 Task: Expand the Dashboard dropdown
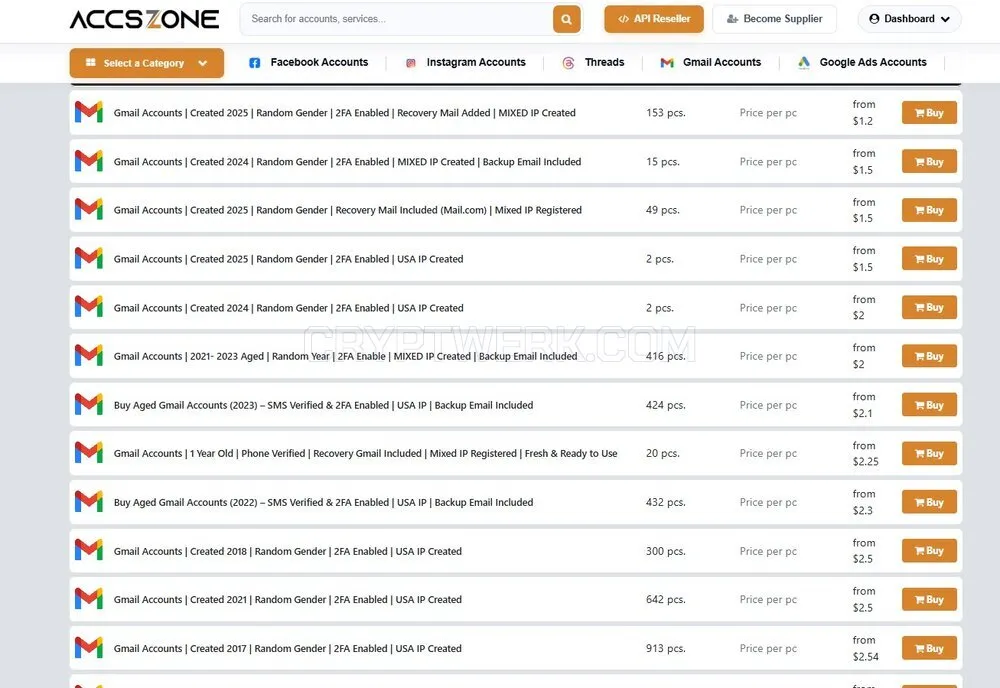point(909,19)
